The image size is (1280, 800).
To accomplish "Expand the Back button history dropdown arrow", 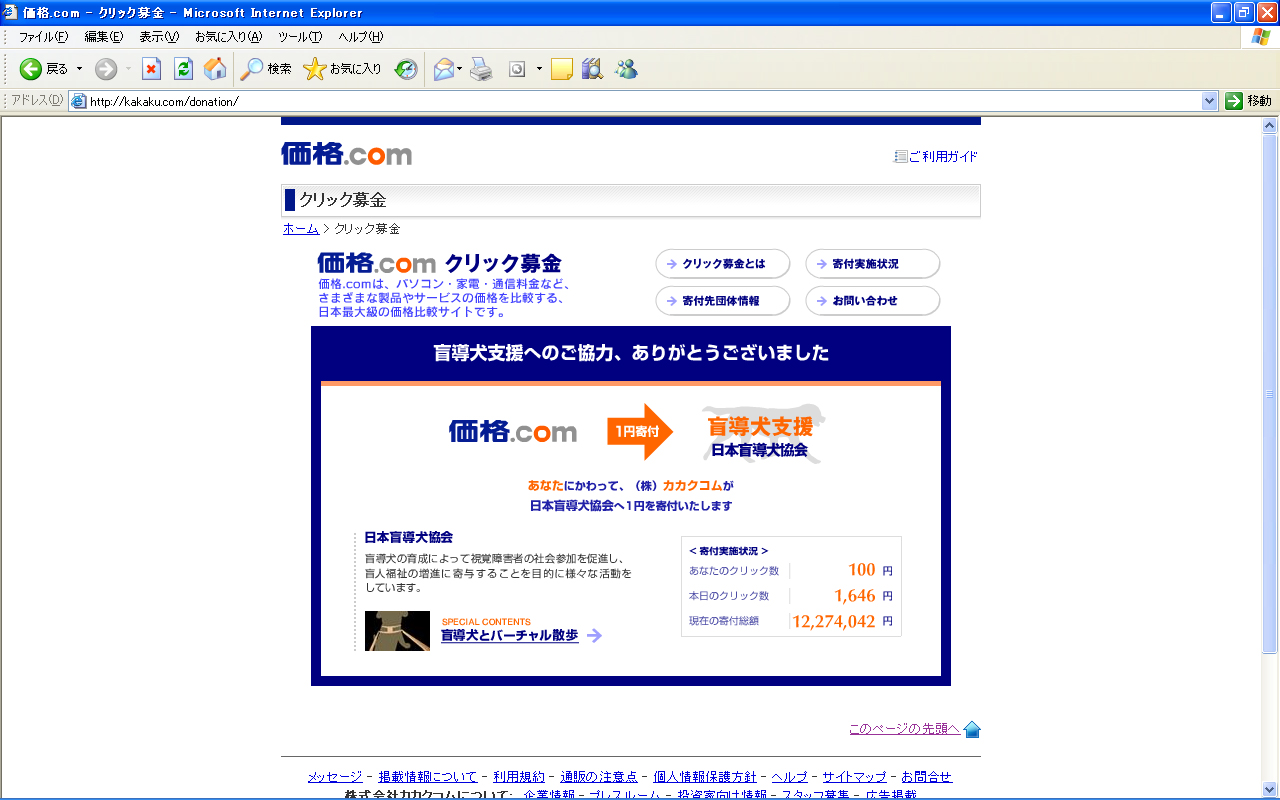I will 80,69.
